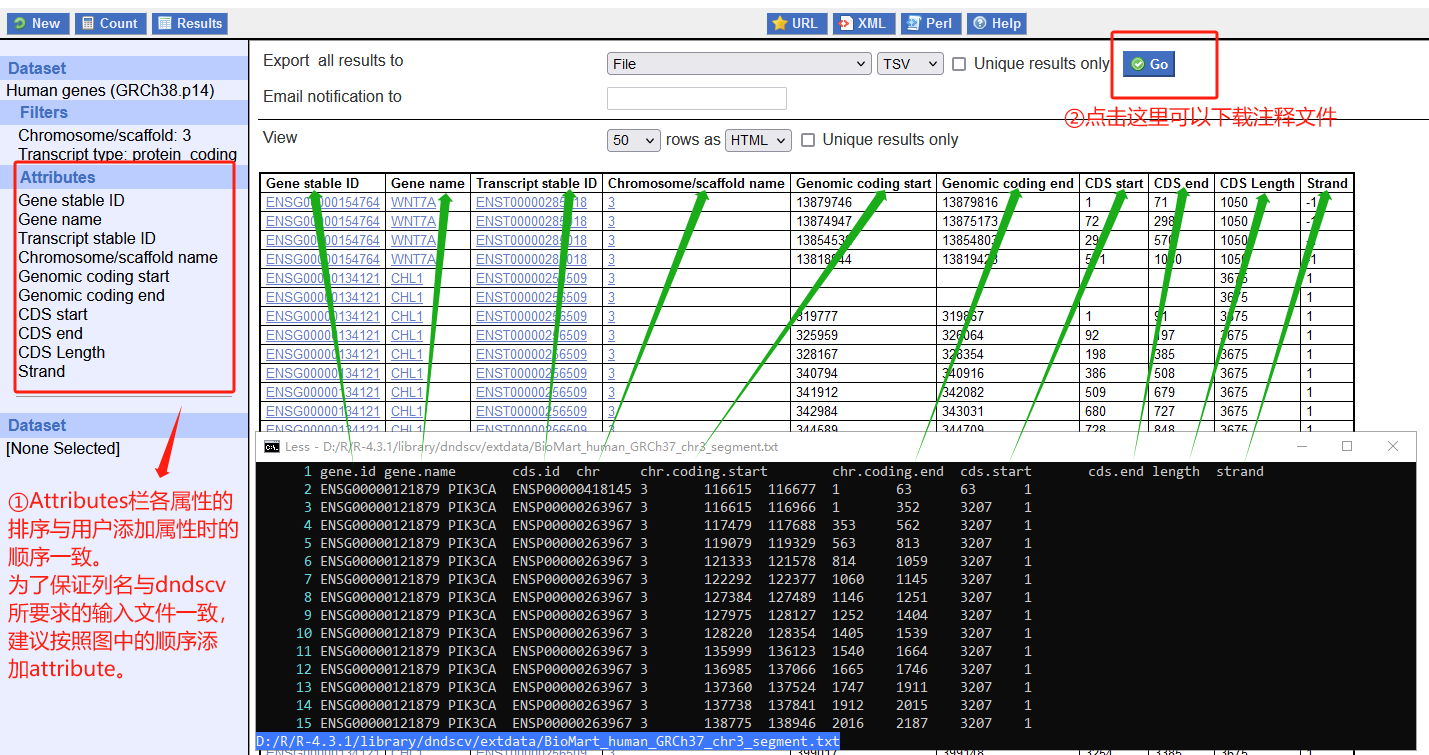Click the Perl script button
This screenshot has height=755, width=1429.
pos(930,23)
